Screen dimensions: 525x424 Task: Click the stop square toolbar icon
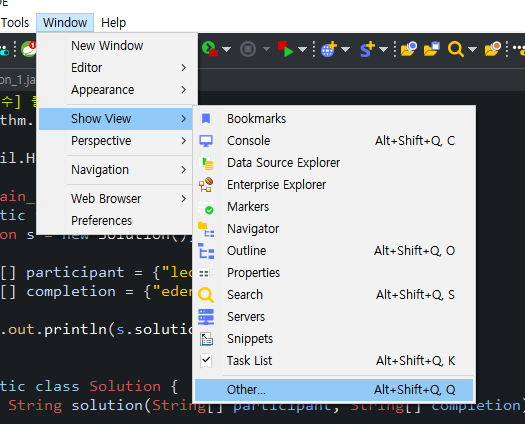pyautogui.click(x=248, y=49)
